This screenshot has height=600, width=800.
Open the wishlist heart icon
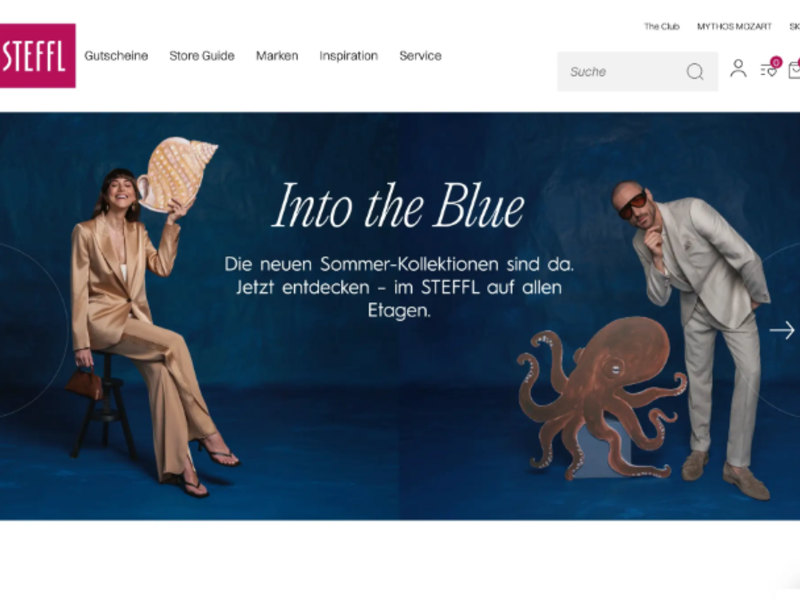768,70
